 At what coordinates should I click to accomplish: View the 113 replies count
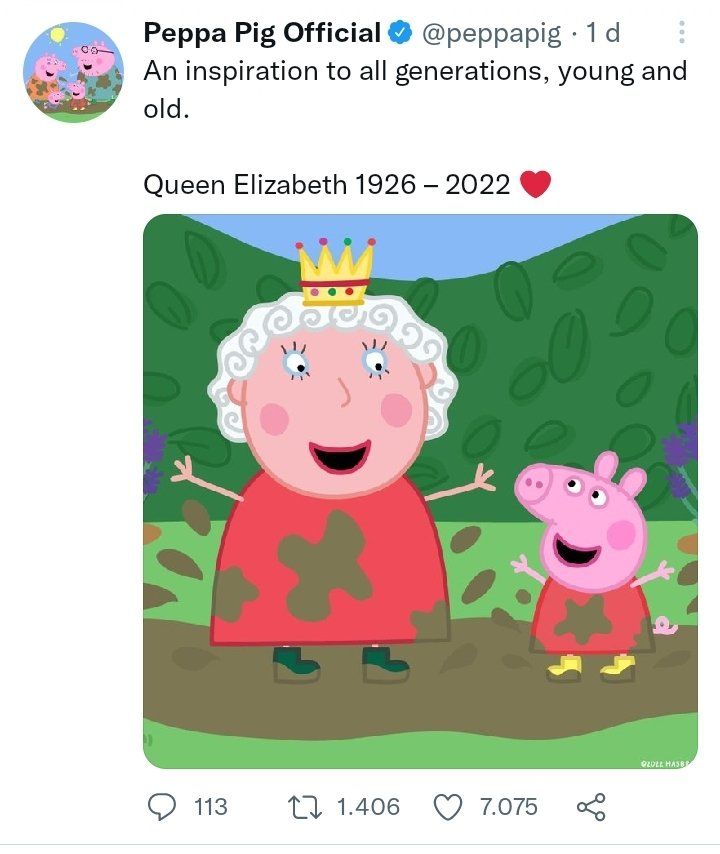210,807
